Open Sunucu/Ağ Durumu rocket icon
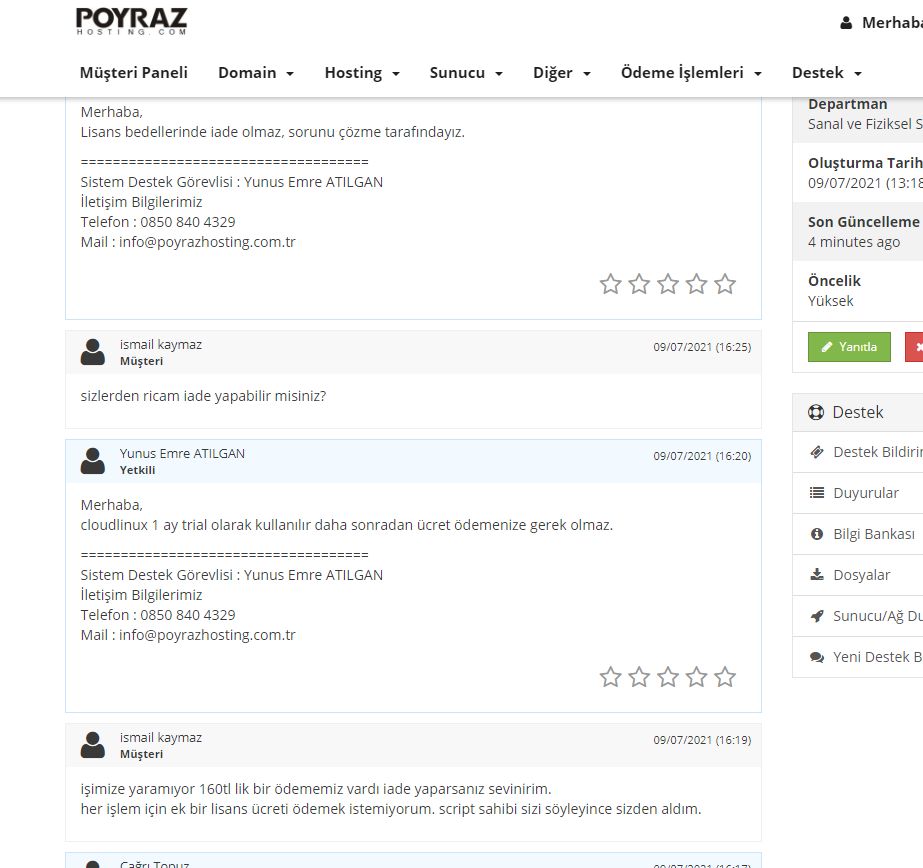 tap(816, 616)
